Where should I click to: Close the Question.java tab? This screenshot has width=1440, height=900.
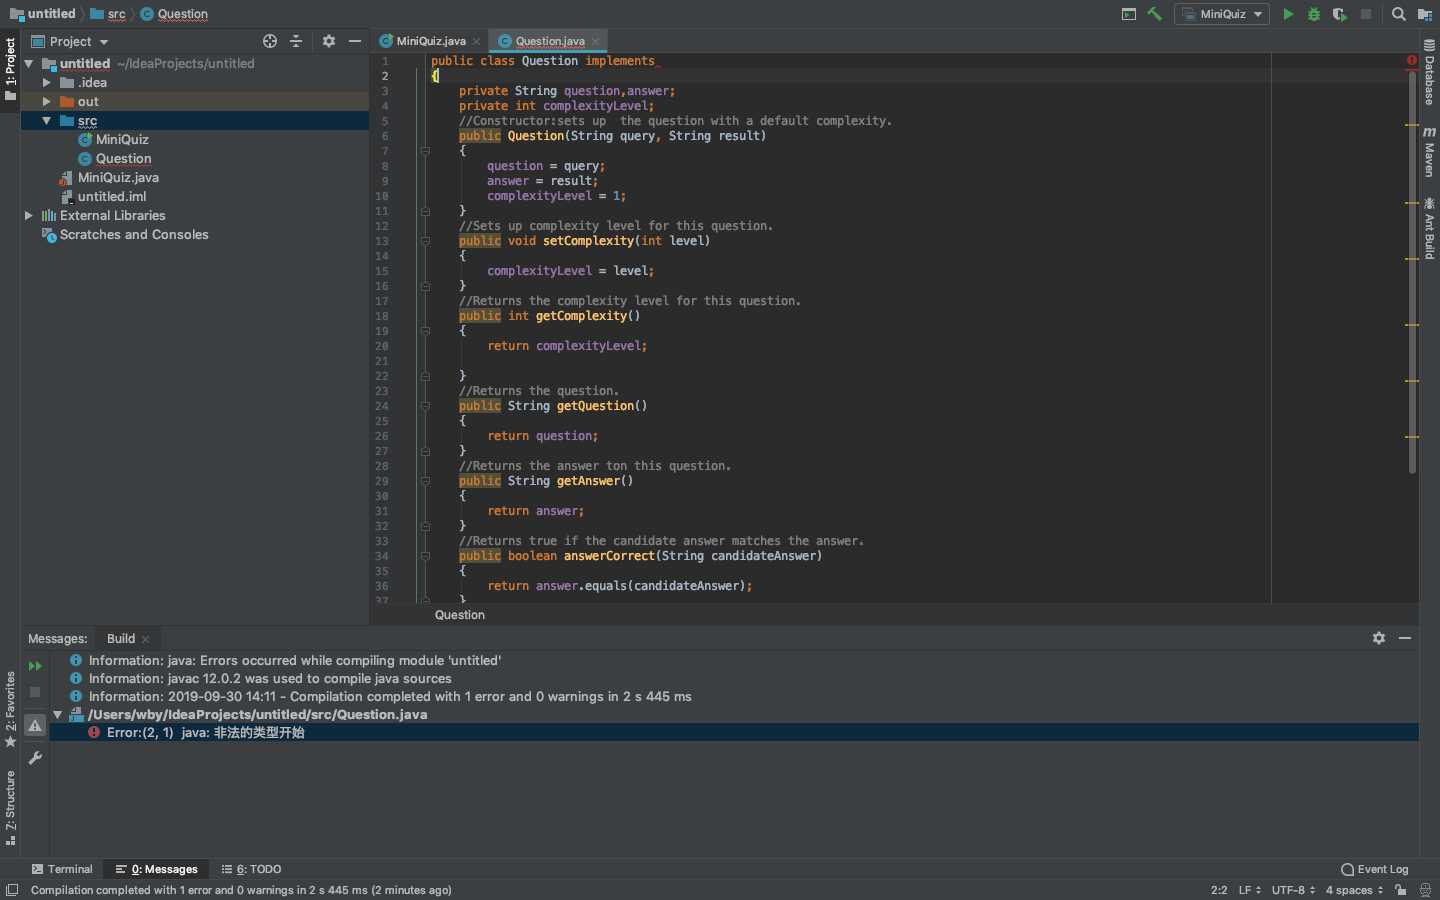pyautogui.click(x=596, y=41)
